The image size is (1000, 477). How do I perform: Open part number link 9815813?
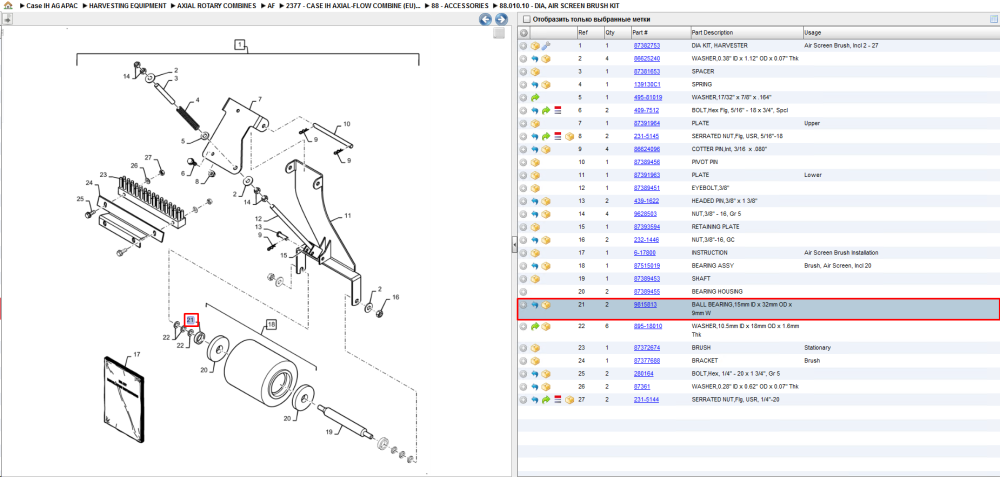645,305
